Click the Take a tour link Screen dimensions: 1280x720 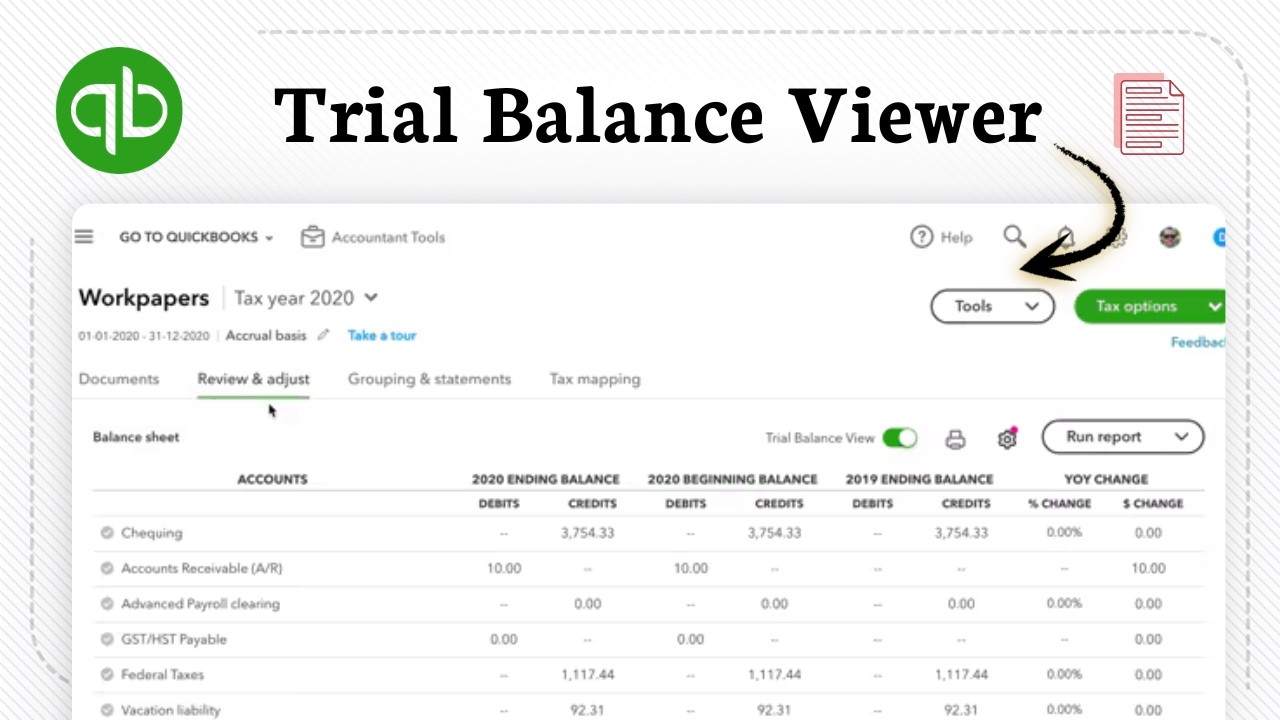click(382, 336)
